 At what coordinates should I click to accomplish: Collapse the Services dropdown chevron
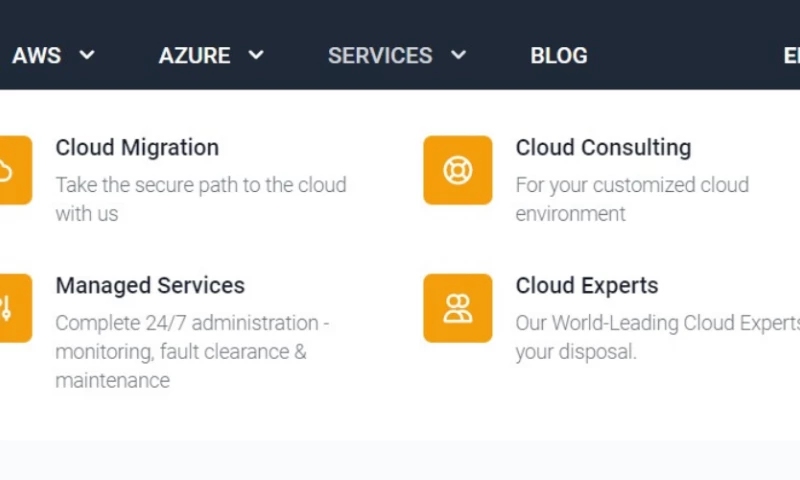[x=458, y=55]
